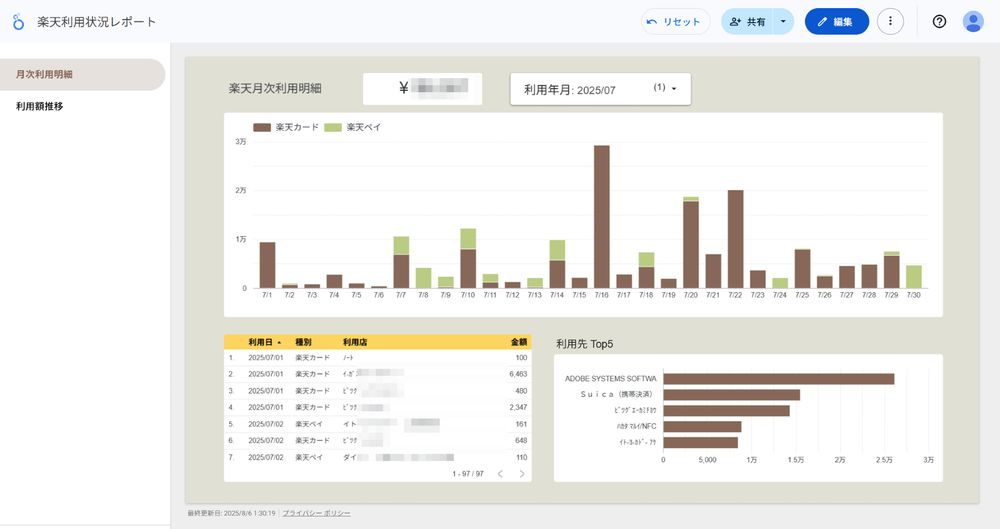This screenshot has height=529, width=1000.
Task: Click the Suica (携帯決済) bar label
Action: tap(616, 394)
